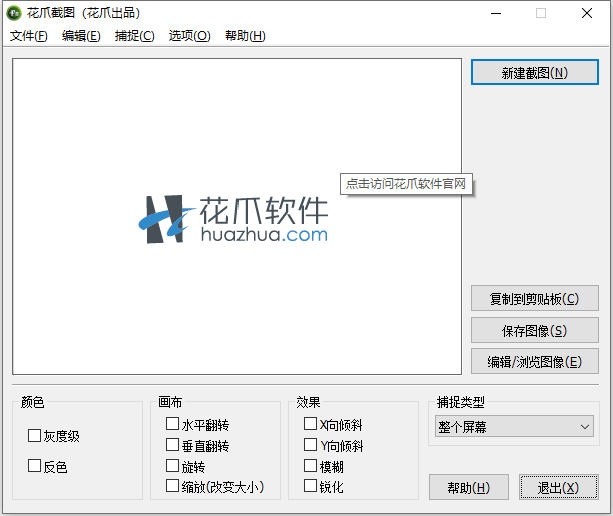Open the 文件(F) menu
This screenshot has width=613, height=516.
coord(29,36)
